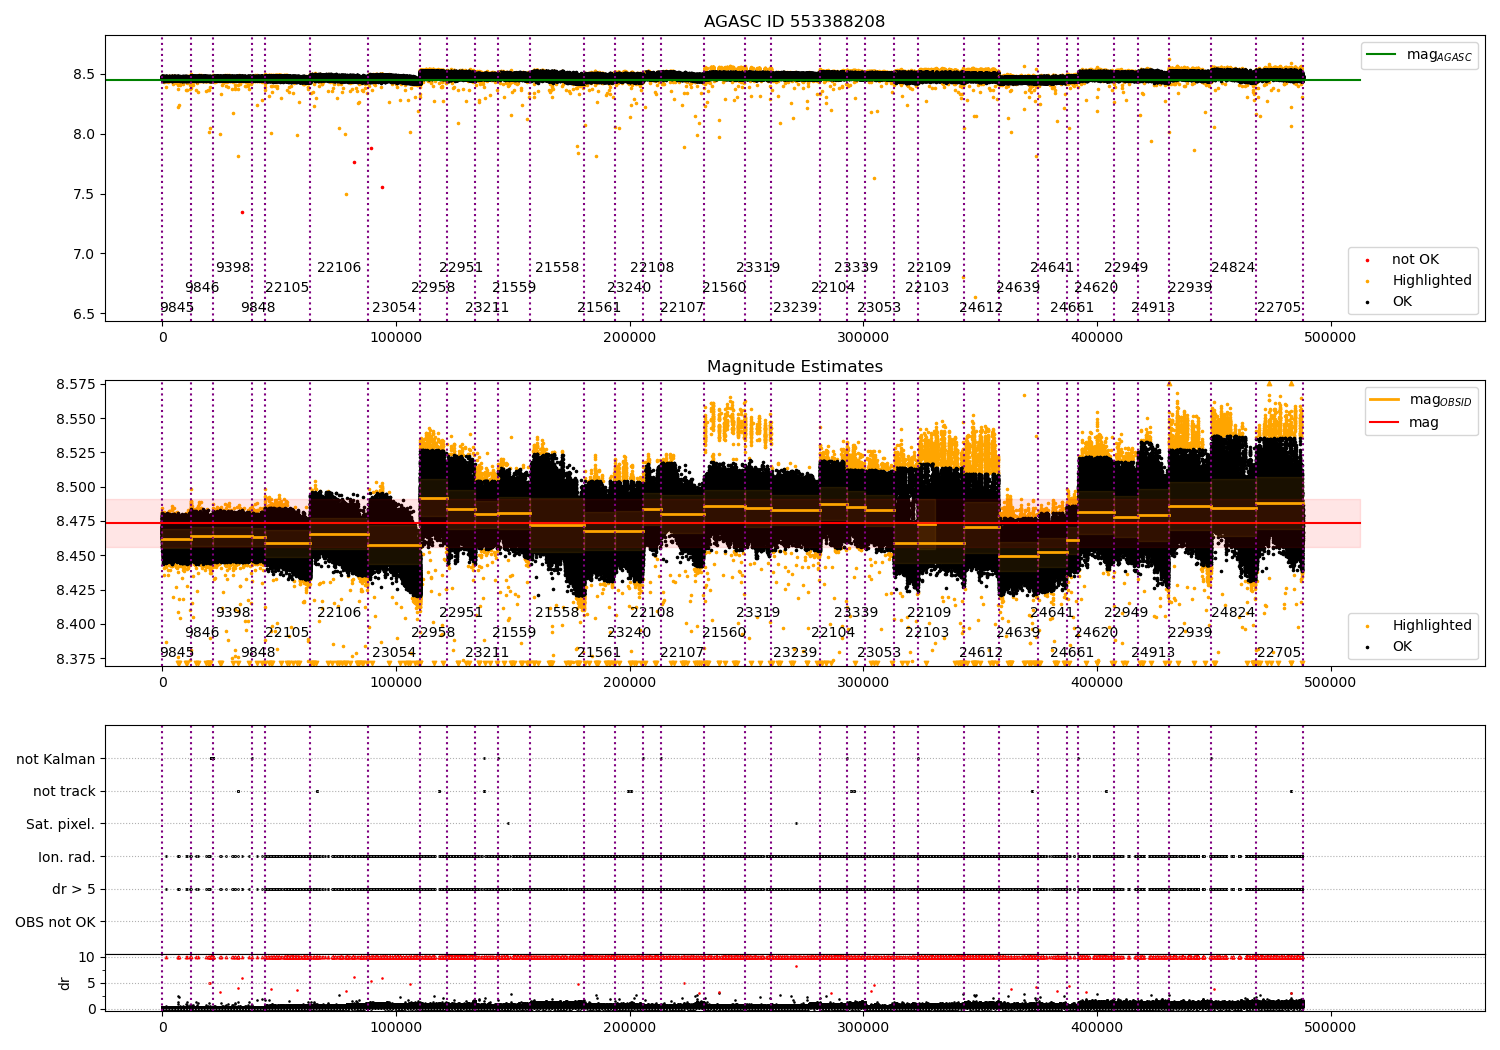Screen dimensions: 1500x1050
Task: Click obsid label 24641 in Magnitude Estimates plot
Action: click(x=1052, y=612)
